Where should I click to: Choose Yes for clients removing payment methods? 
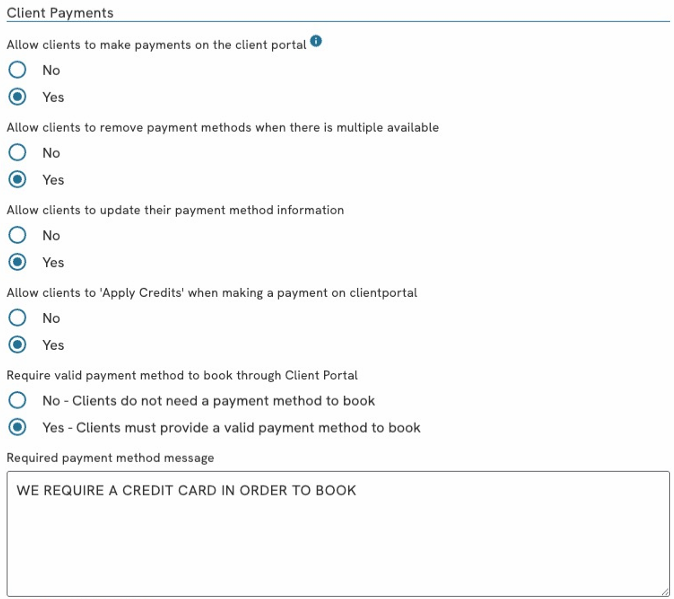point(16,180)
